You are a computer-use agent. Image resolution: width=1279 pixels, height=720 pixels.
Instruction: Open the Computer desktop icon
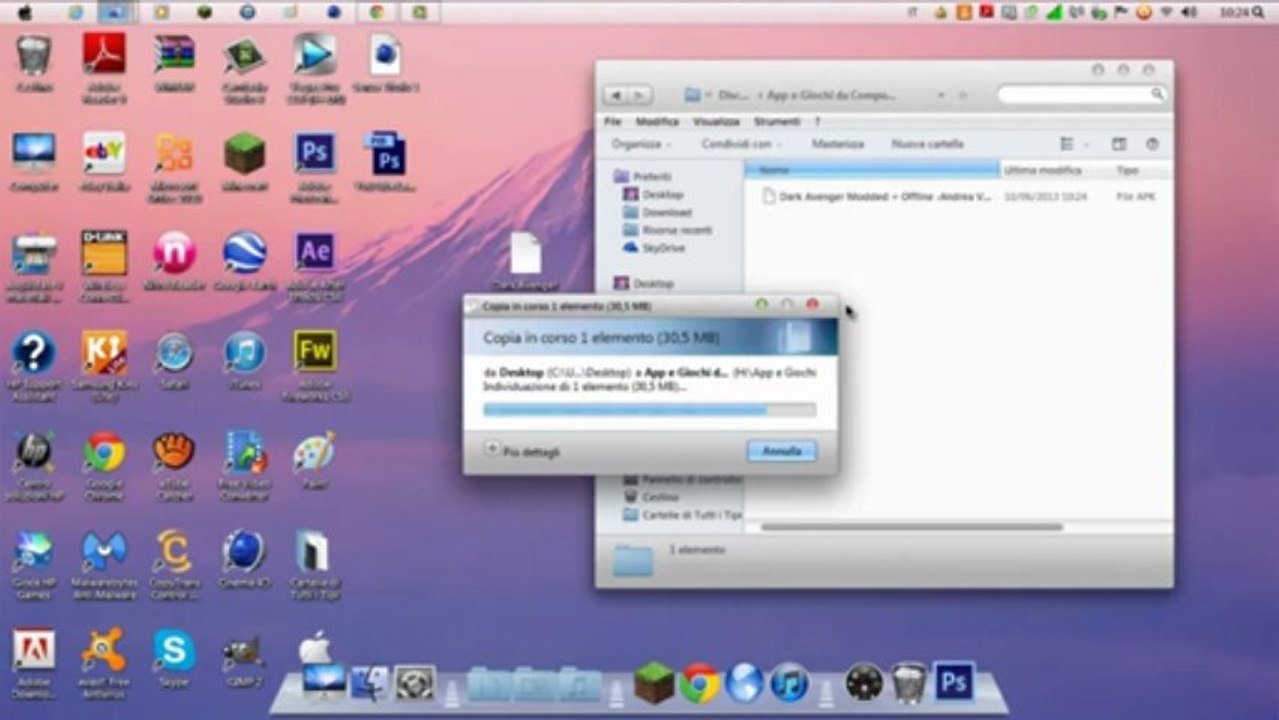pyautogui.click(x=34, y=153)
